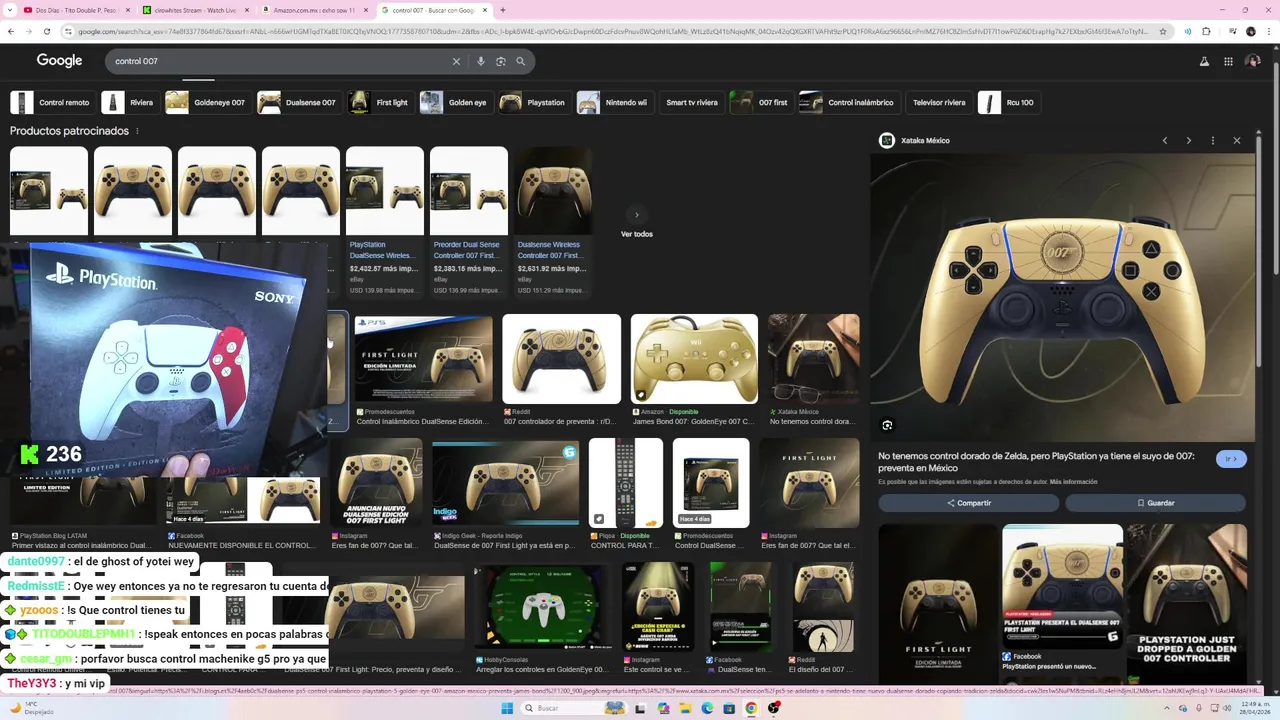Filter results by Rcu 100 chip

point(1009,102)
